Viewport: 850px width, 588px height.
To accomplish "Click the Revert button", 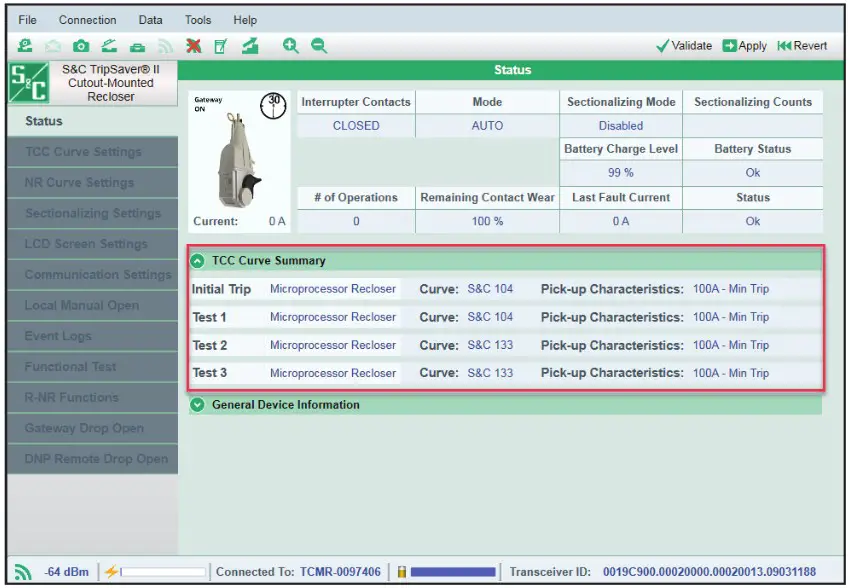I will click(802, 46).
